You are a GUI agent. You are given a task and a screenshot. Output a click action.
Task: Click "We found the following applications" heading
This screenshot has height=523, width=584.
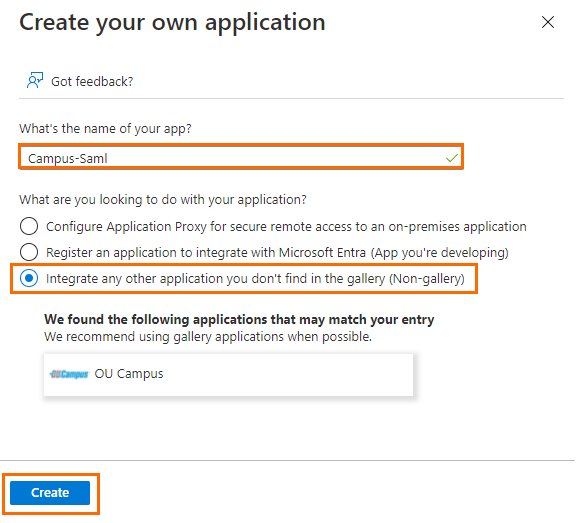(239, 320)
